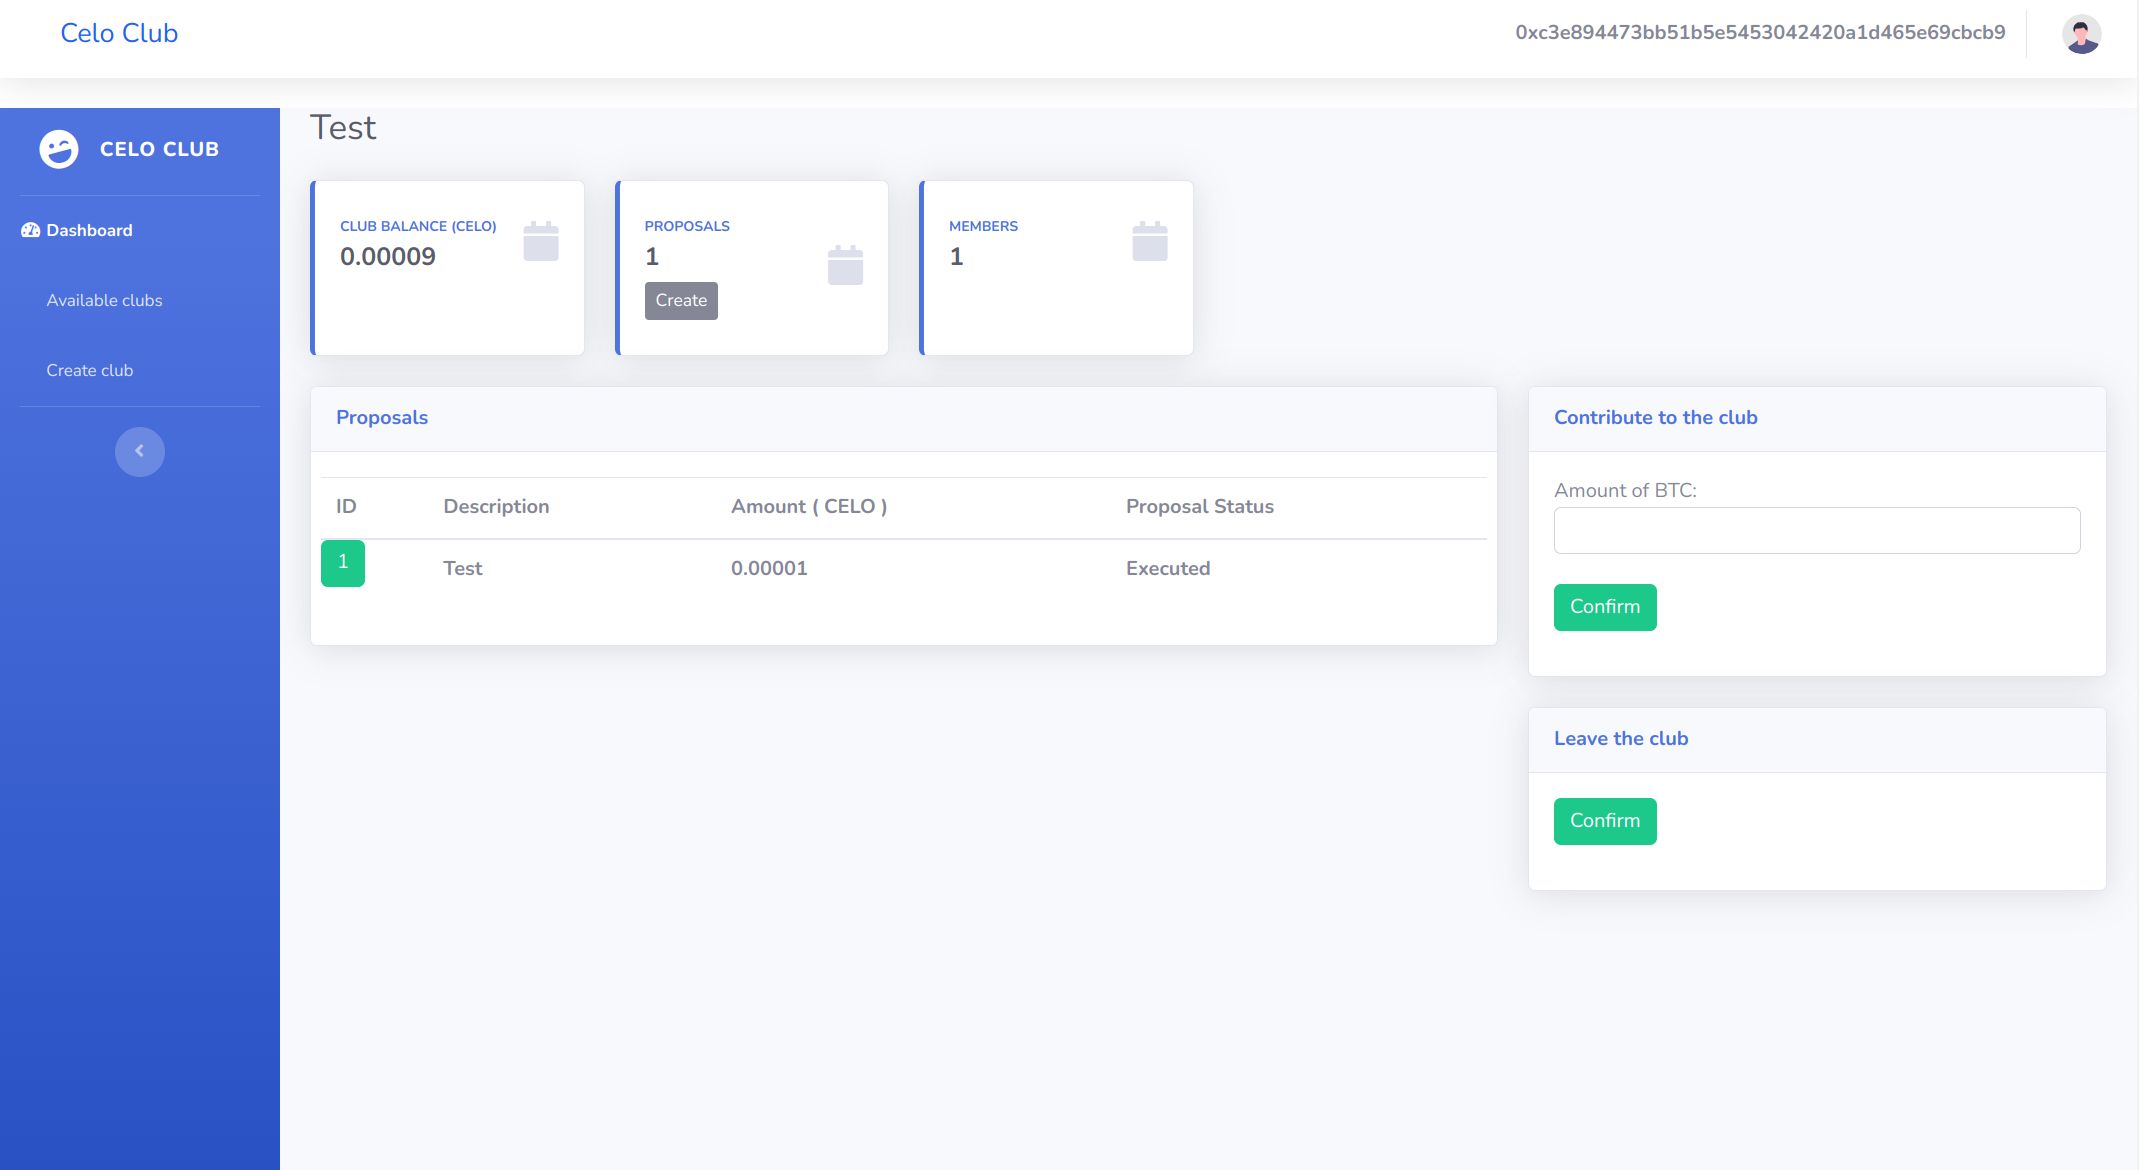
Task: Select the club balance CELO visibility toggle
Action: [x=540, y=242]
